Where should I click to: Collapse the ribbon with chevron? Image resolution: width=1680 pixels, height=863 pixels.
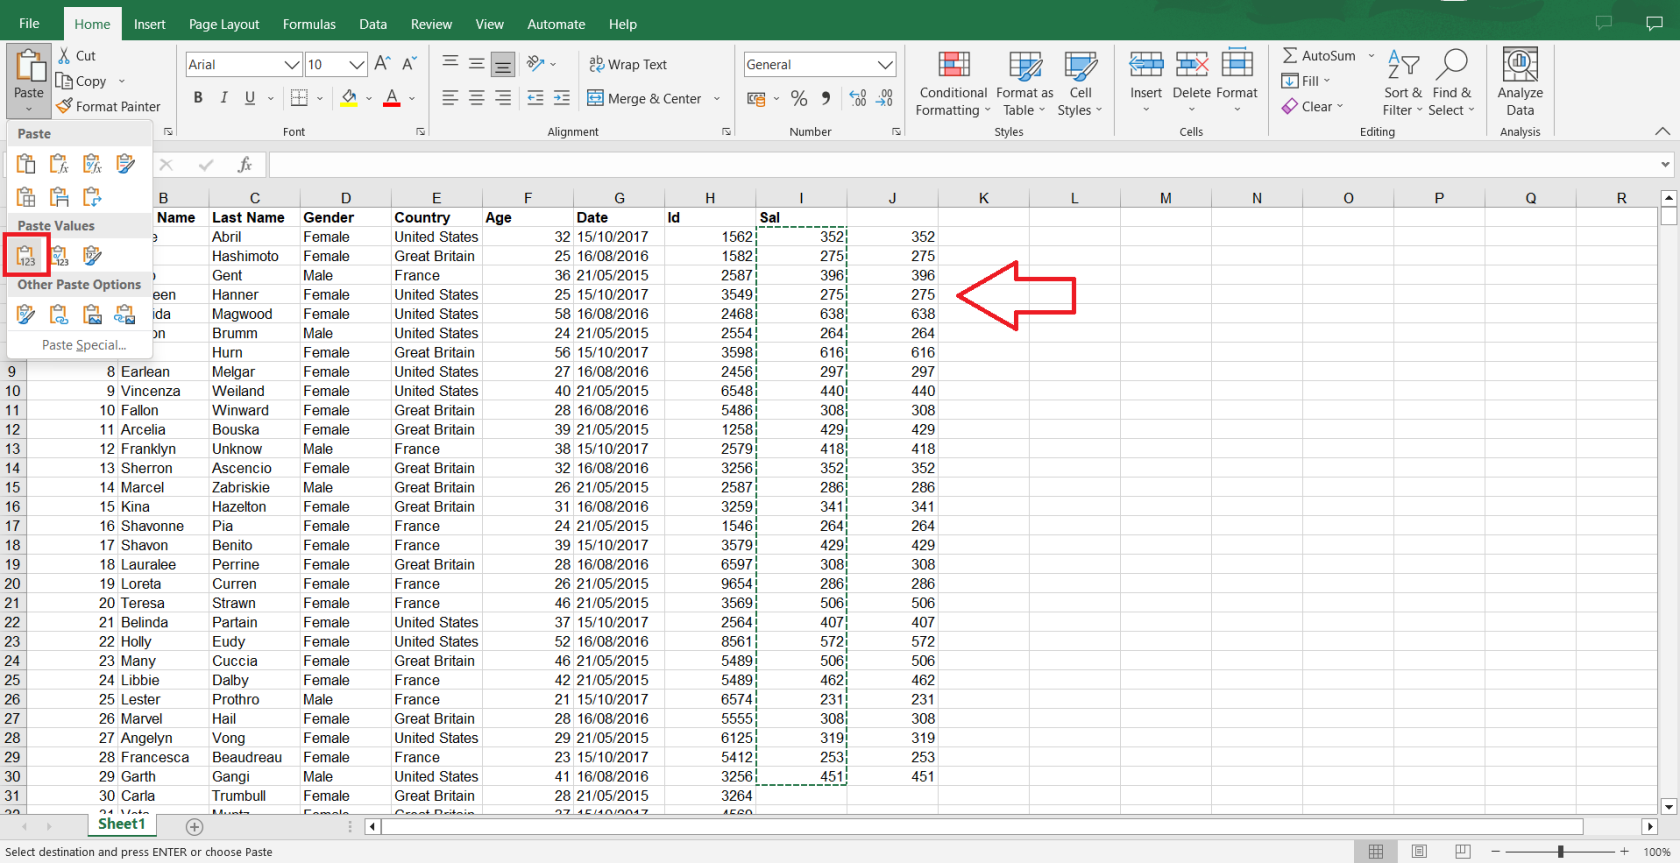coord(1662,131)
